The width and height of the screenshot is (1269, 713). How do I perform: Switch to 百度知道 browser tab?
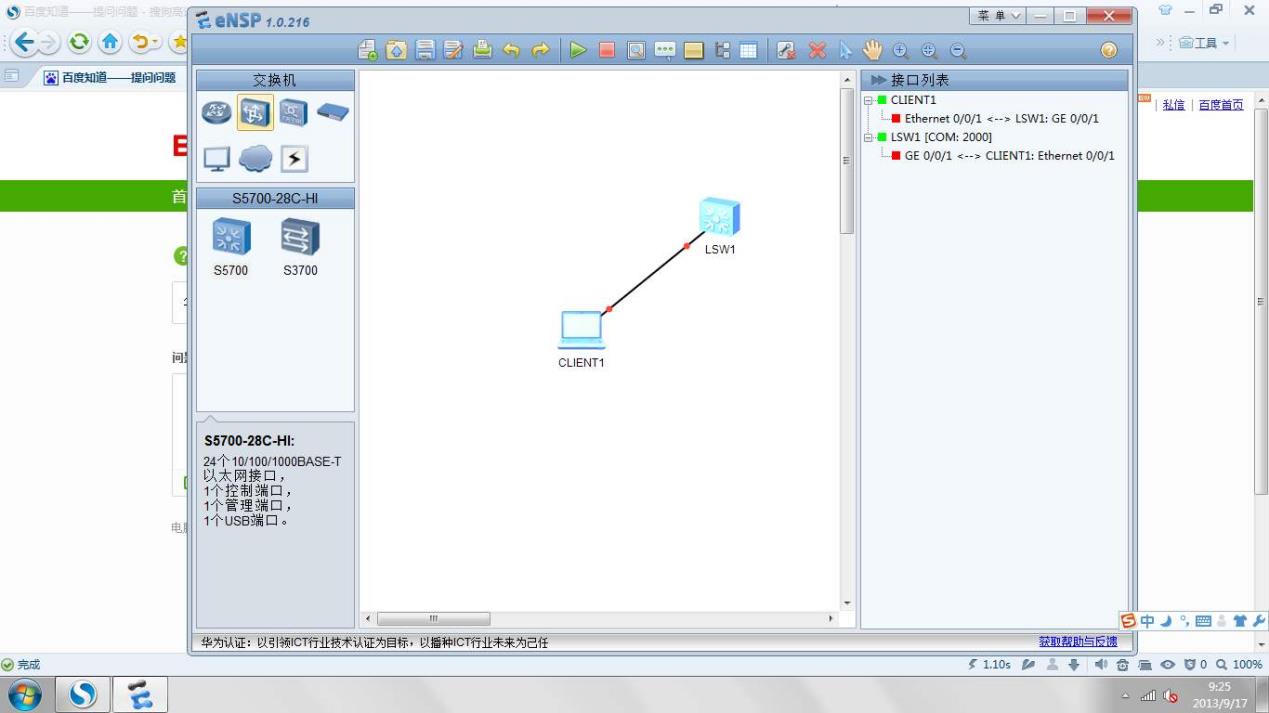tap(110, 78)
